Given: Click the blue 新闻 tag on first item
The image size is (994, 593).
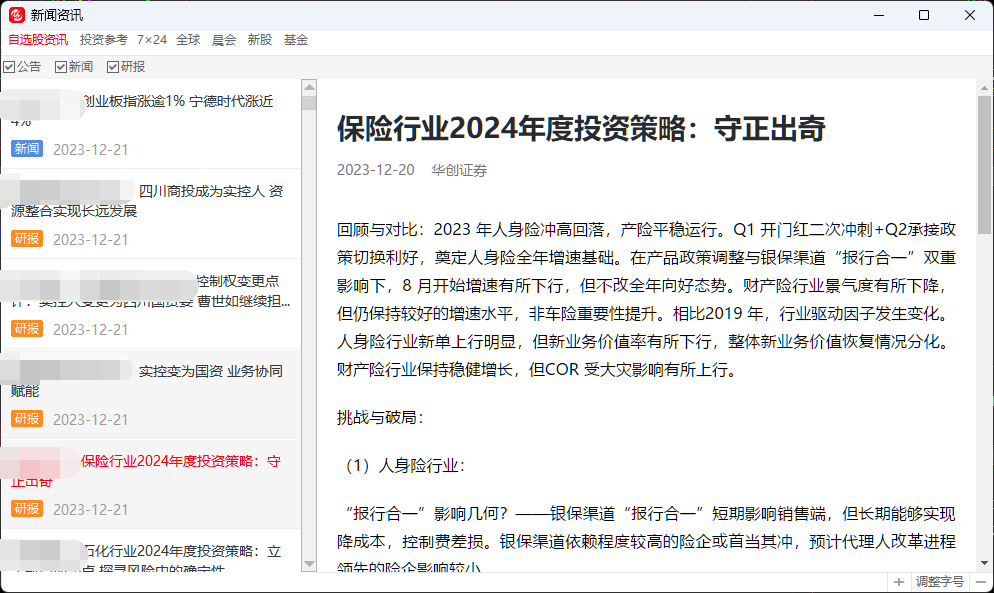Looking at the screenshot, I should [x=27, y=149].
